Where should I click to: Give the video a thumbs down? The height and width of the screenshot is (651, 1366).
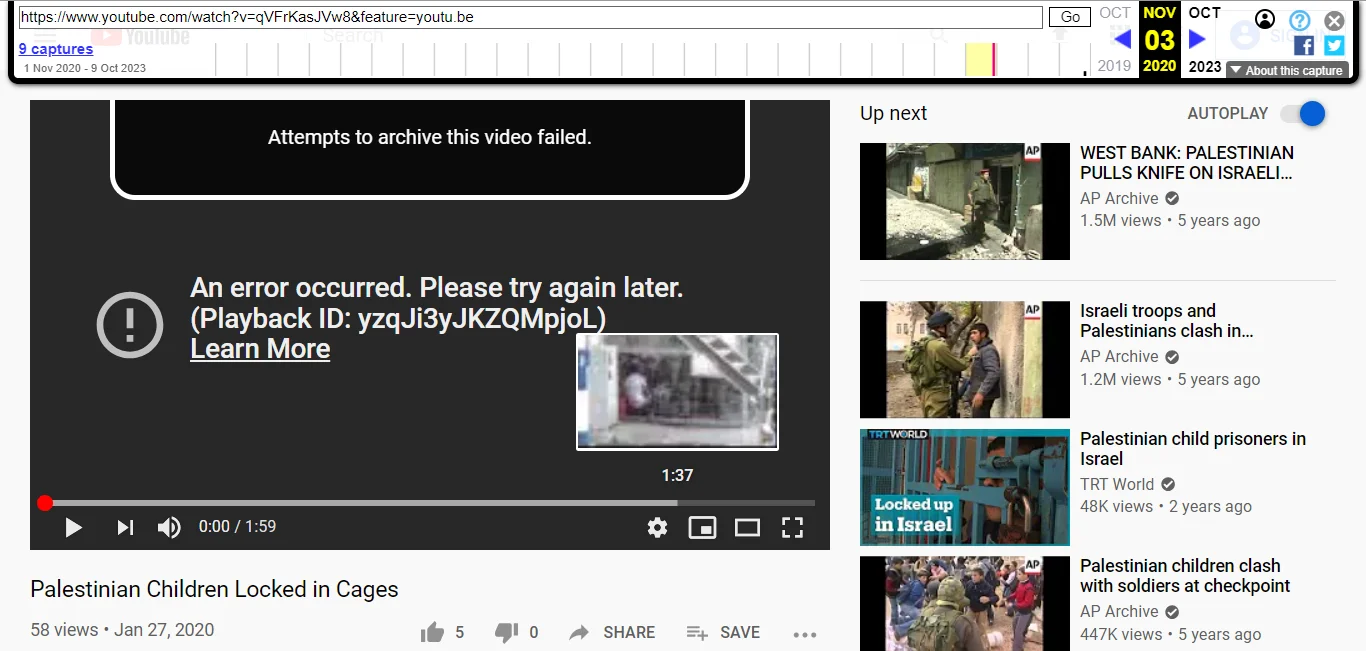pyautogui.click(x=505, y=631)
